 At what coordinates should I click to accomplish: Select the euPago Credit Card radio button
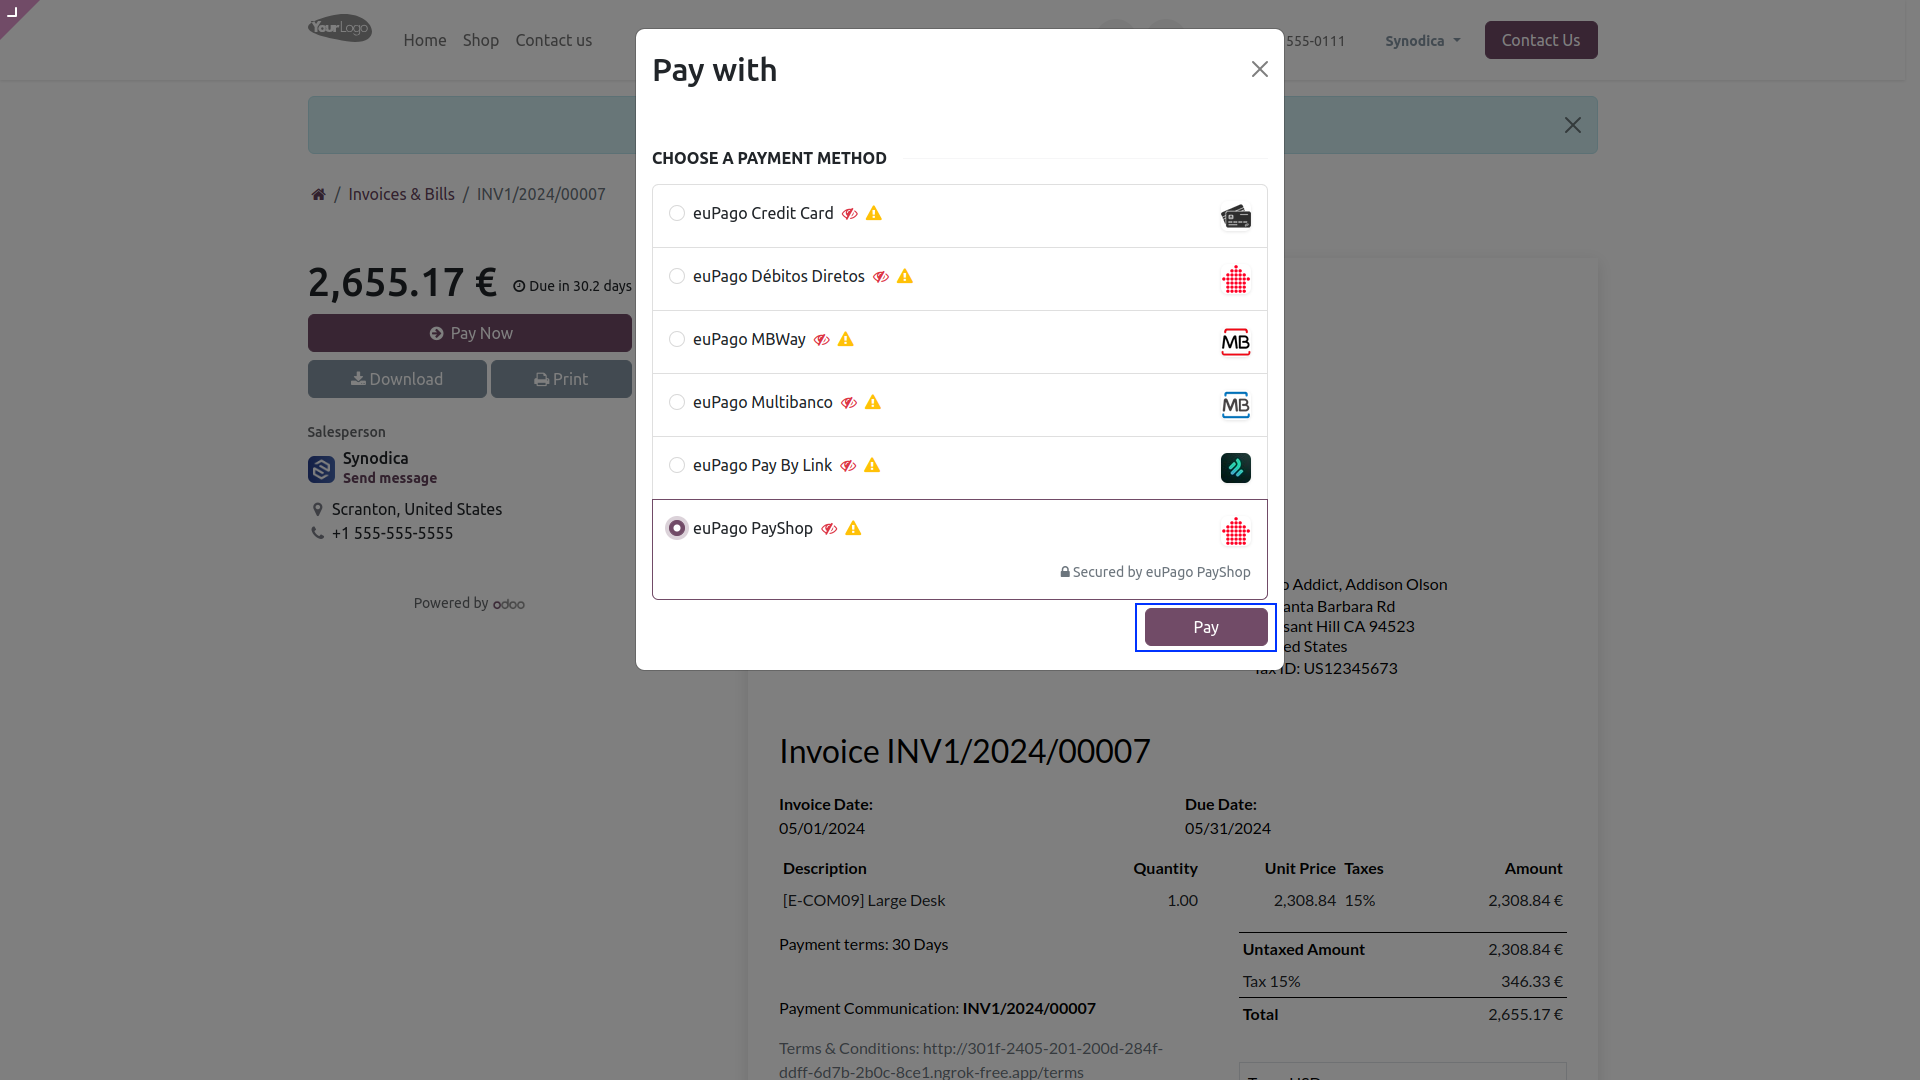[677, 213]
